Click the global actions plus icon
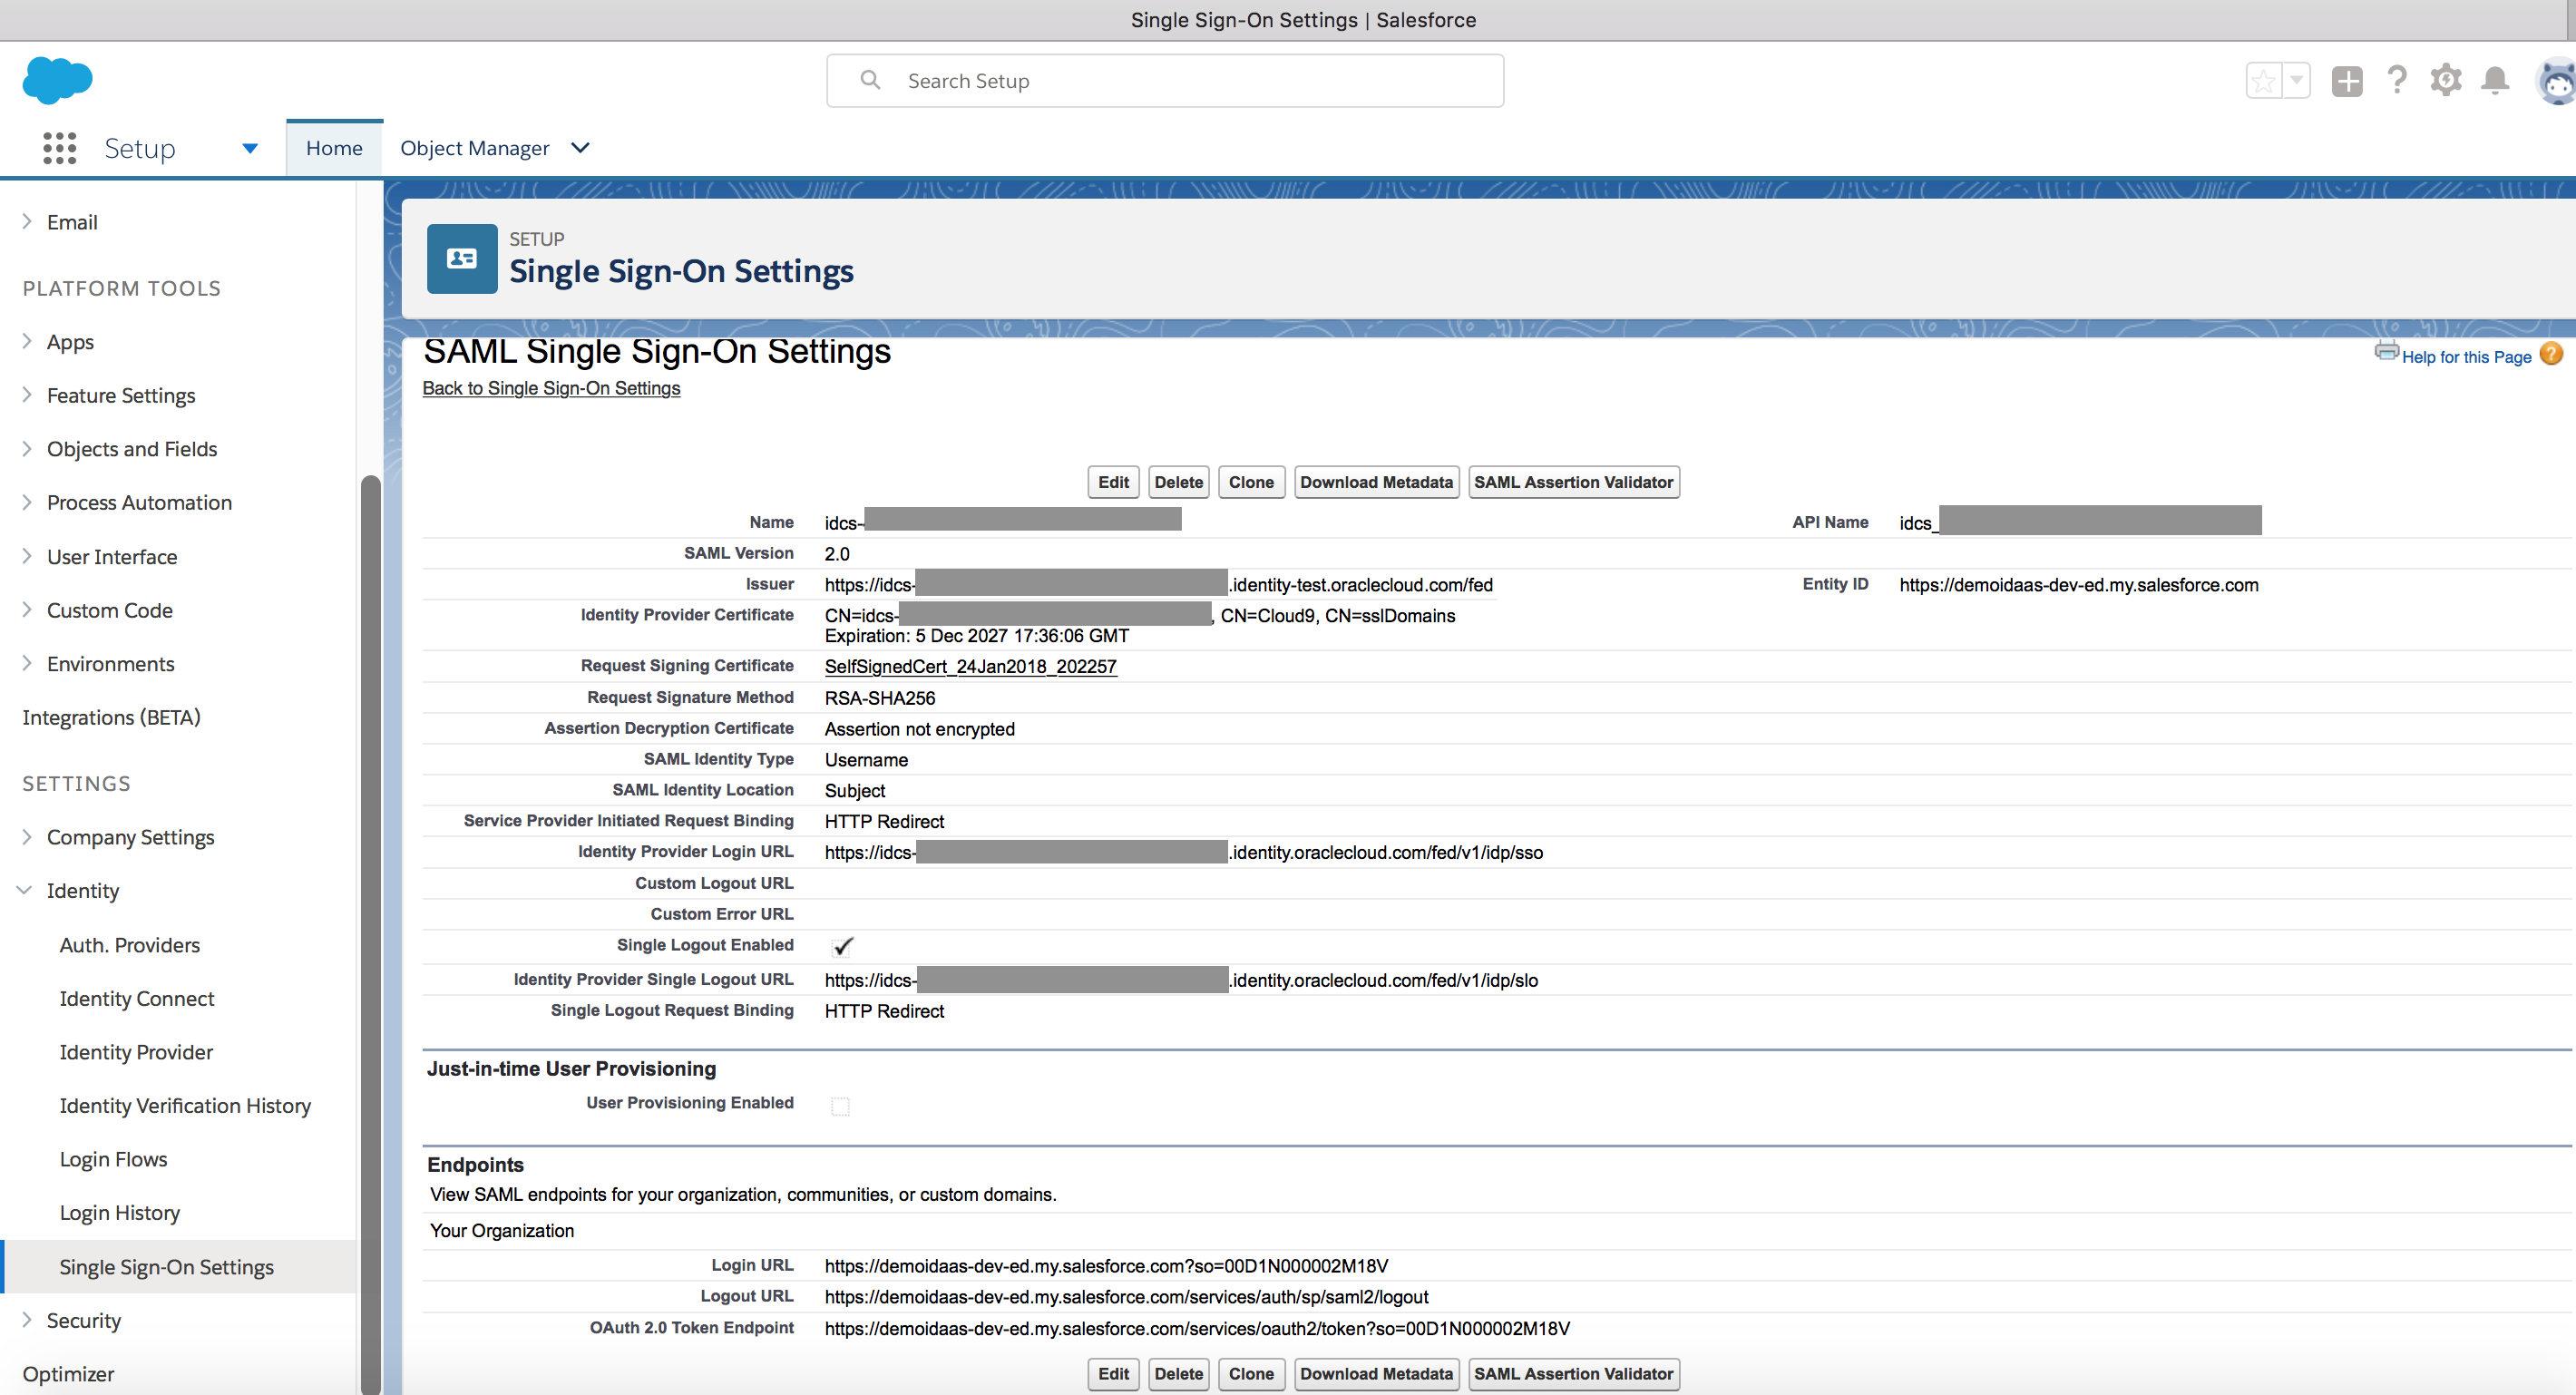The width and height of the screenshot is (2576, 1395). (2347, 80)
